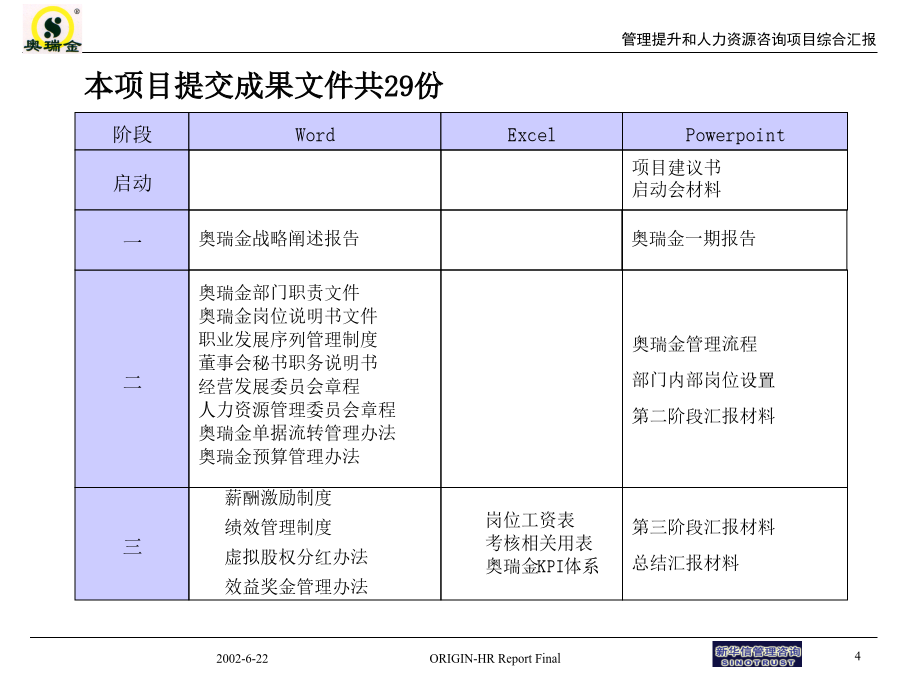Click the footer date 2002-6-22
This screenshot has width=900, height=675.
pyautogui.click(x=242, y=658)
